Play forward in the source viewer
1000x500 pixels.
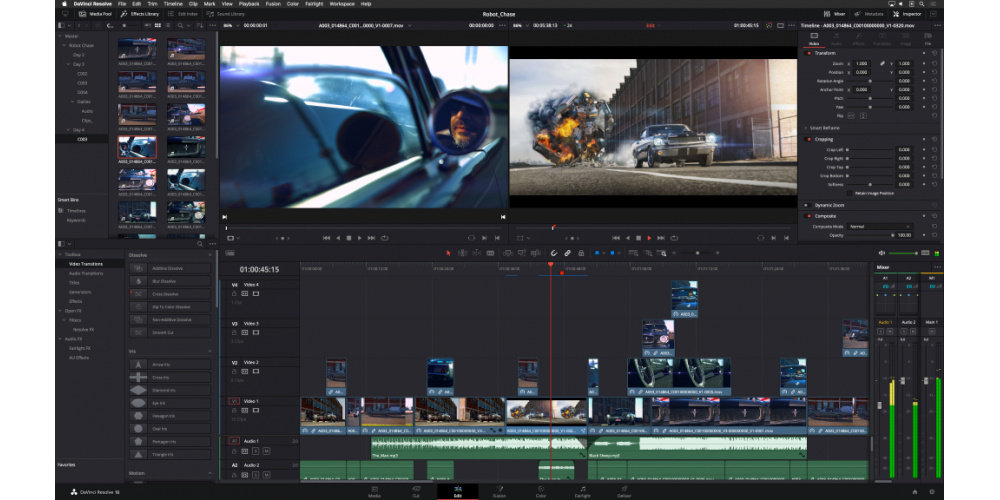click(x=360, y=238)
